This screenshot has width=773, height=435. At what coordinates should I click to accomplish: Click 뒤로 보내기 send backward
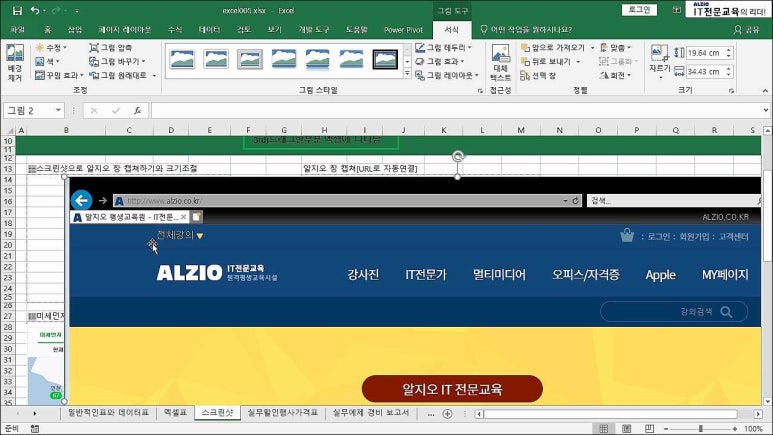(545, 62)
